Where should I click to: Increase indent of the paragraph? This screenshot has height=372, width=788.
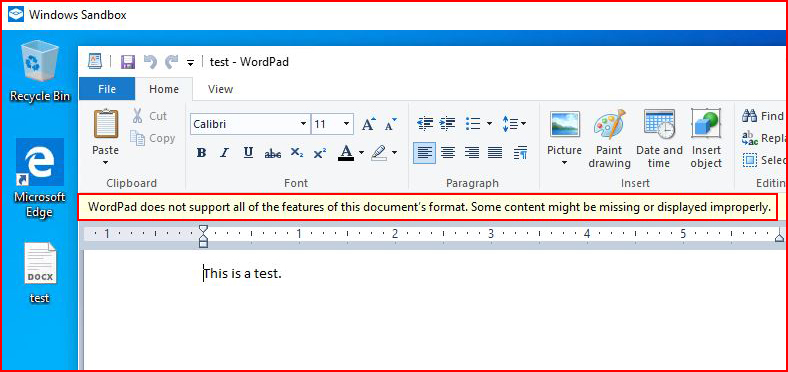click(447, 123)
